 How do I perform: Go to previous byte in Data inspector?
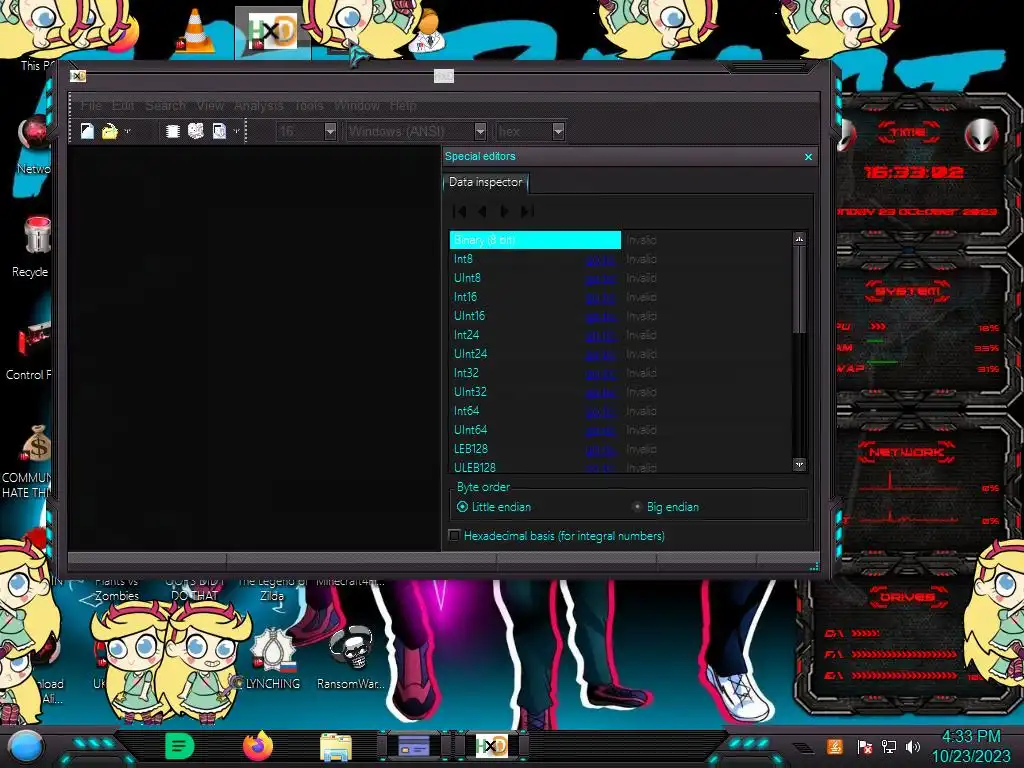[x=482, y=211]
